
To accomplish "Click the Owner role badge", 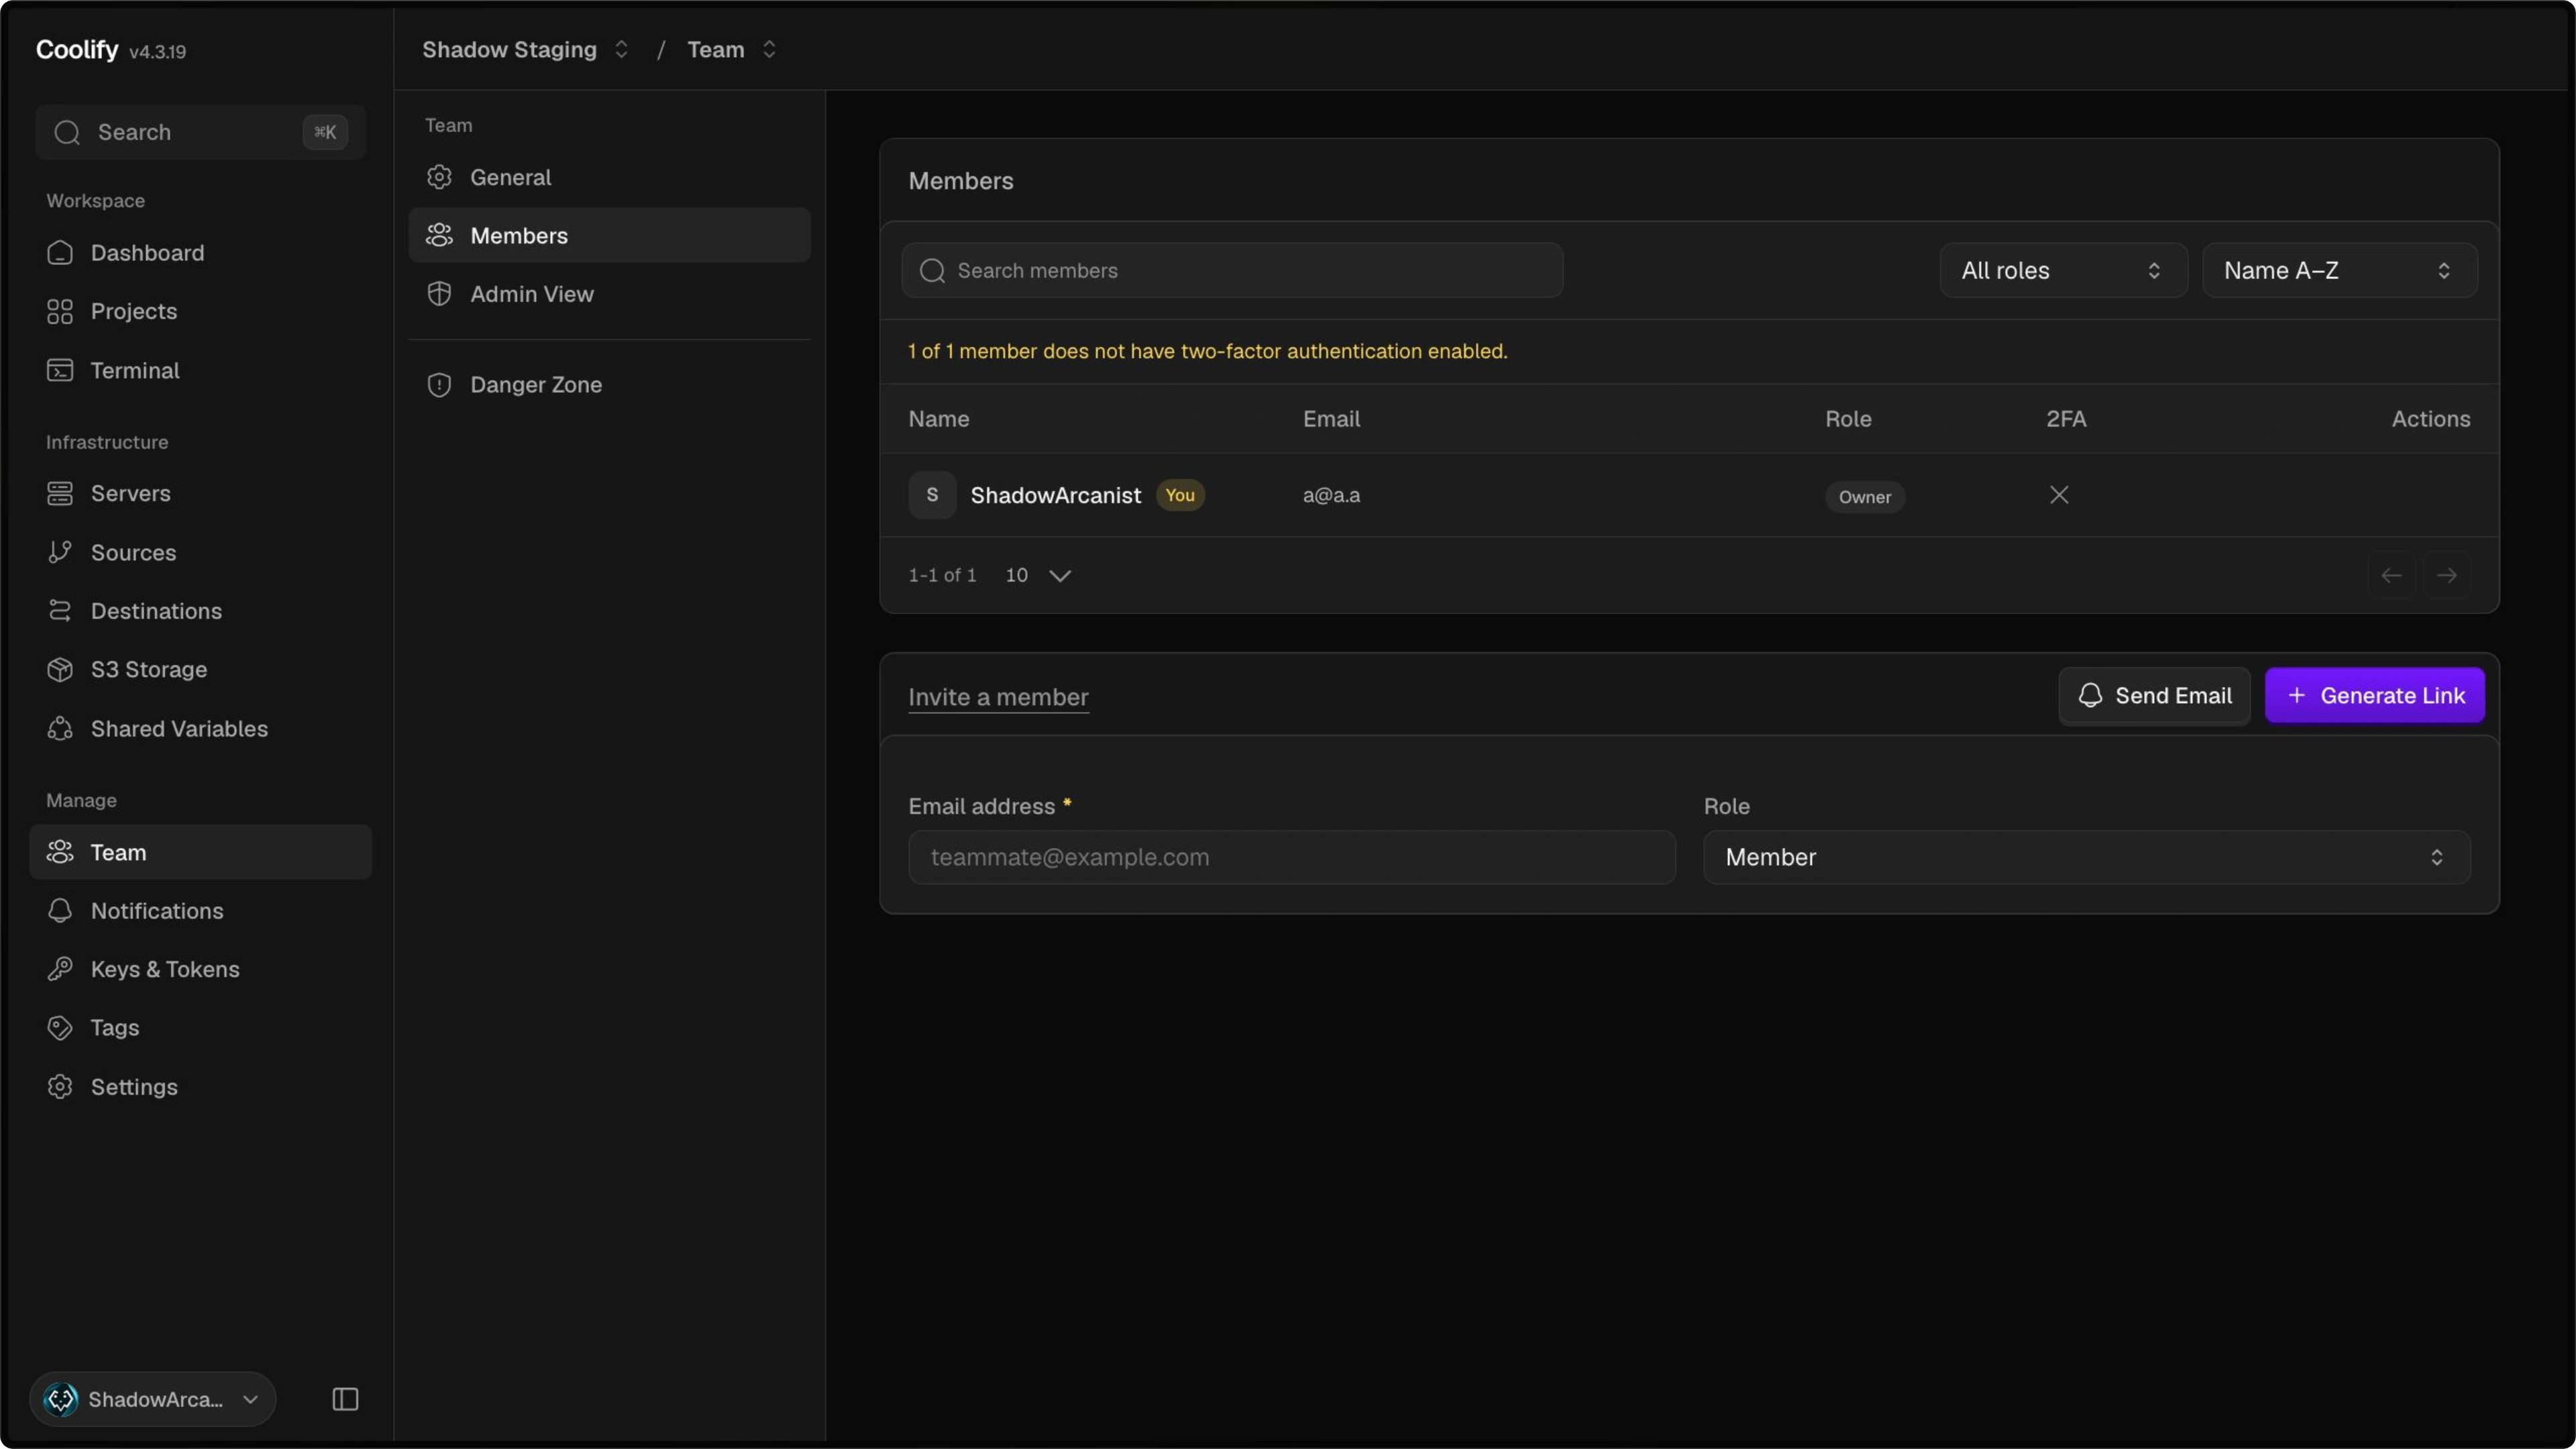I will [x=1864, y=497].
